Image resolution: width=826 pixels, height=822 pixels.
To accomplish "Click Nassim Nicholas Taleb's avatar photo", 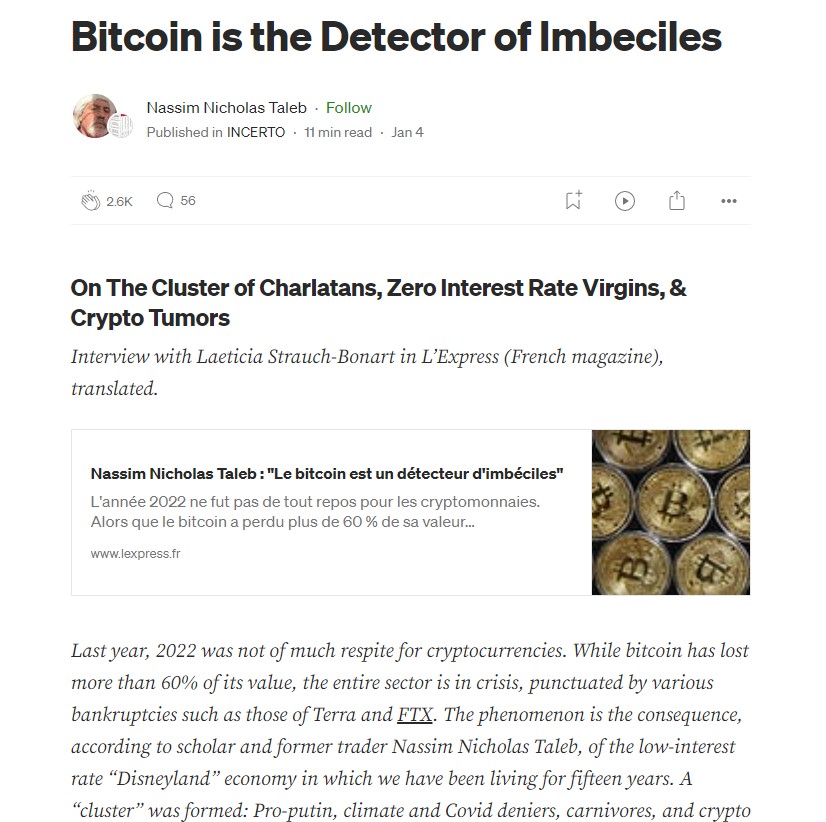I will (x=94, y=116).
